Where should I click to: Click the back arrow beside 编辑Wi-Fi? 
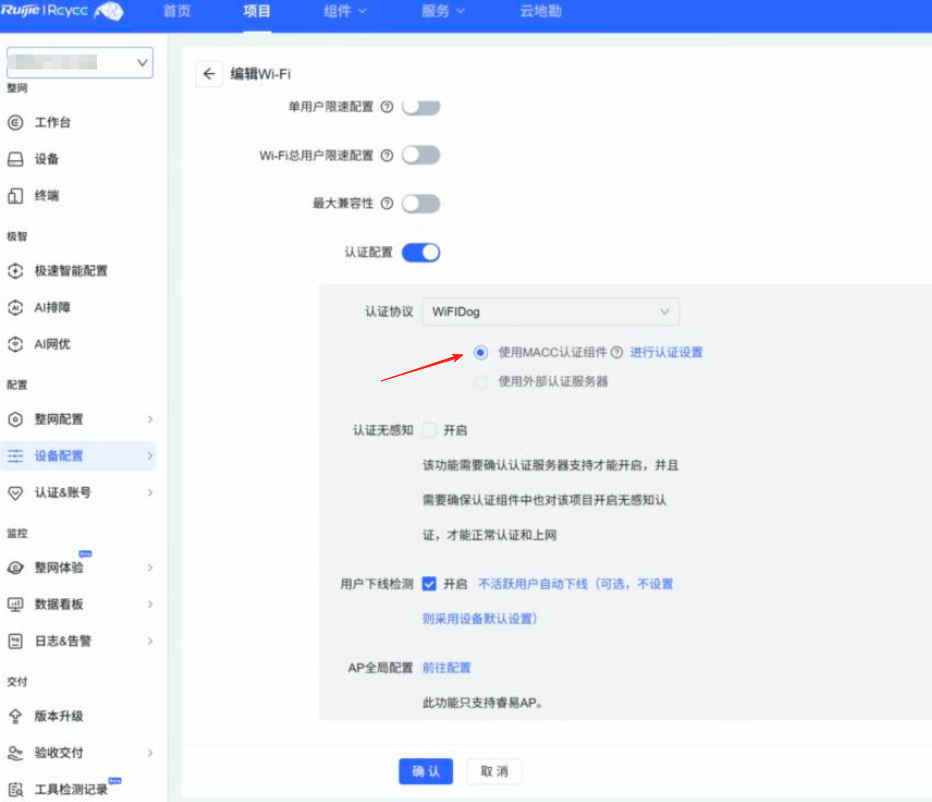(x=209, y=74)
